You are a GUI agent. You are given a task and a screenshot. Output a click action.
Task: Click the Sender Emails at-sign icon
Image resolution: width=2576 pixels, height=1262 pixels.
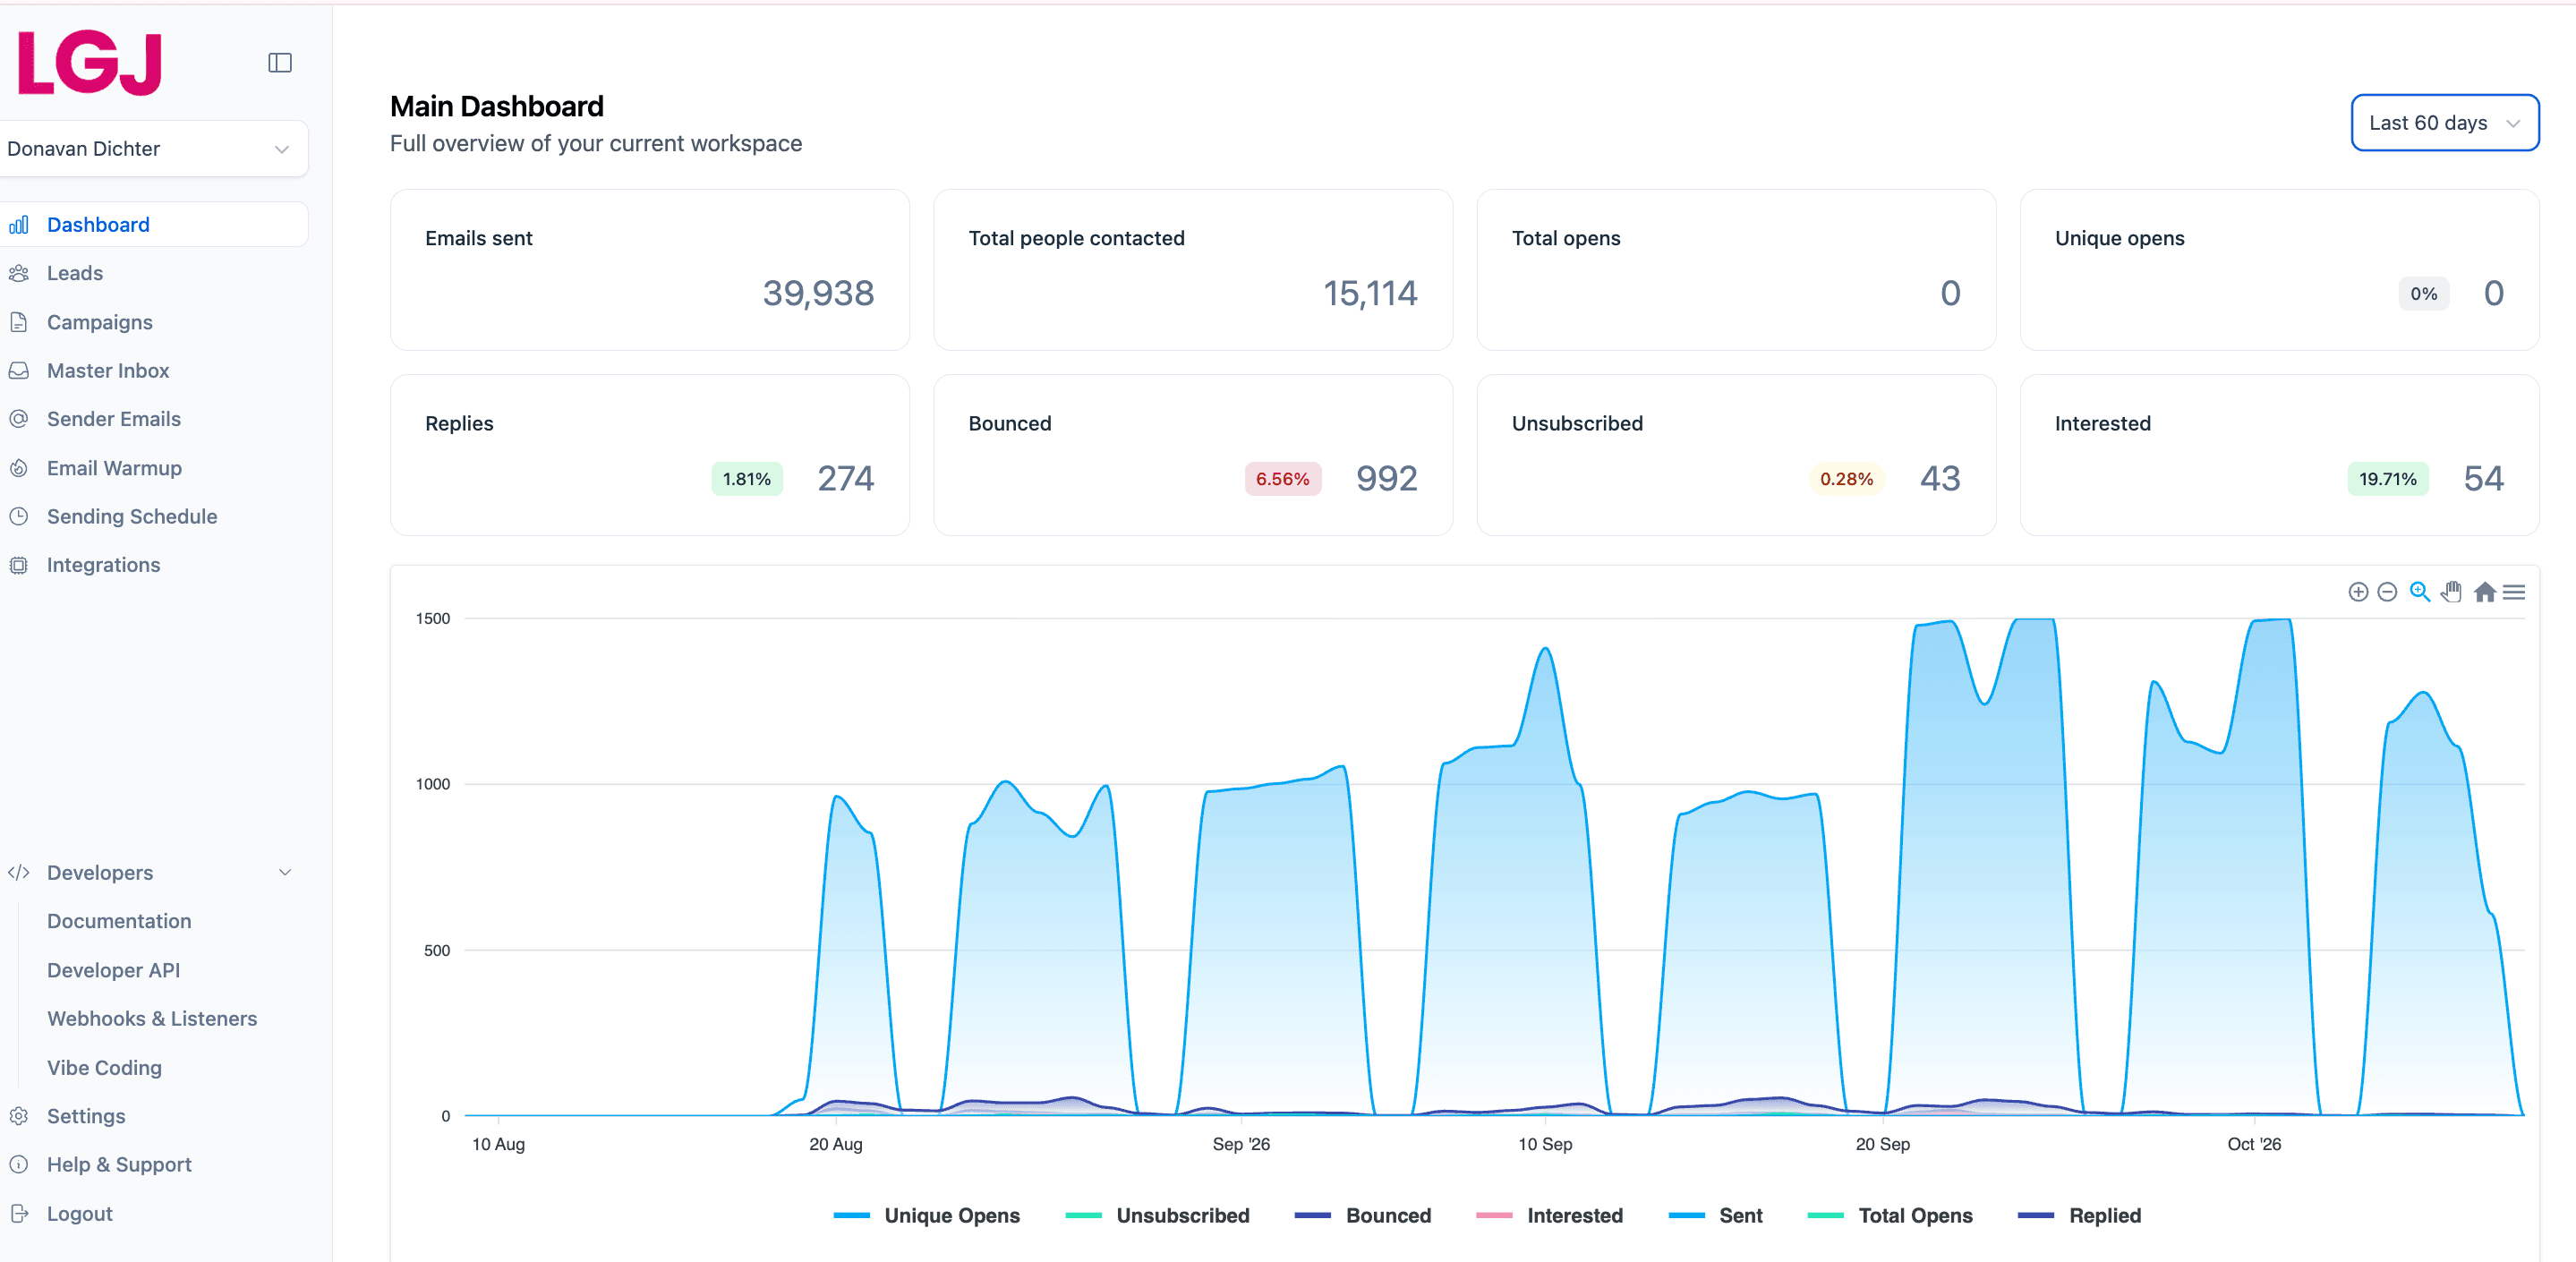click(19, 419)
